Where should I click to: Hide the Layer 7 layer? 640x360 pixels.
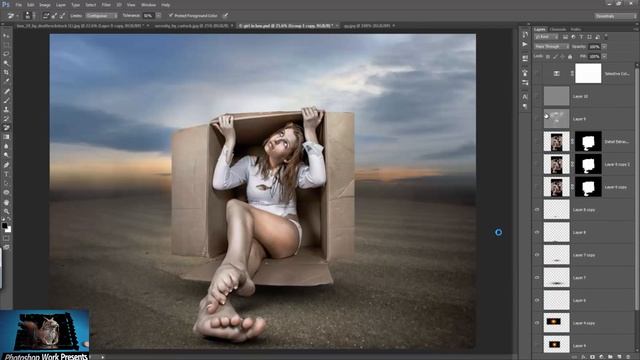tap(537, 278)
